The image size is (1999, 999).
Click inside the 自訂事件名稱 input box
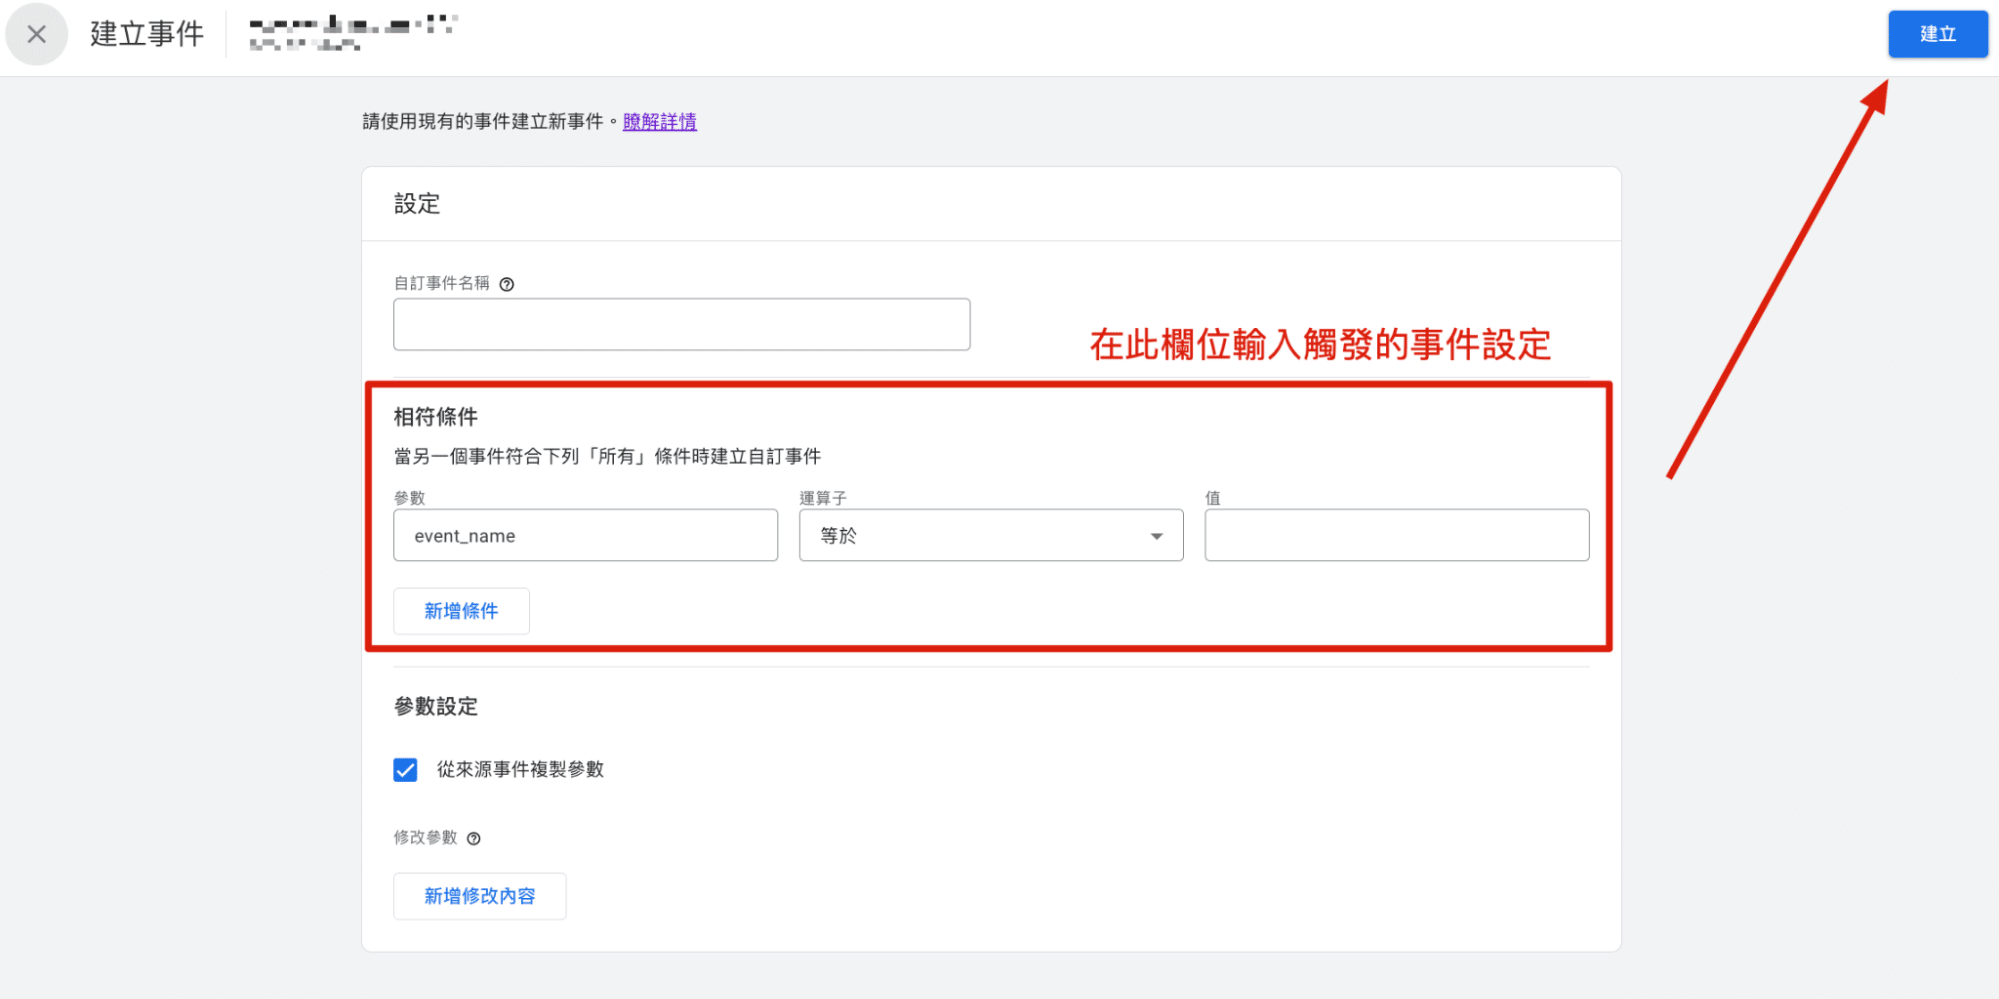coord(681,324)
